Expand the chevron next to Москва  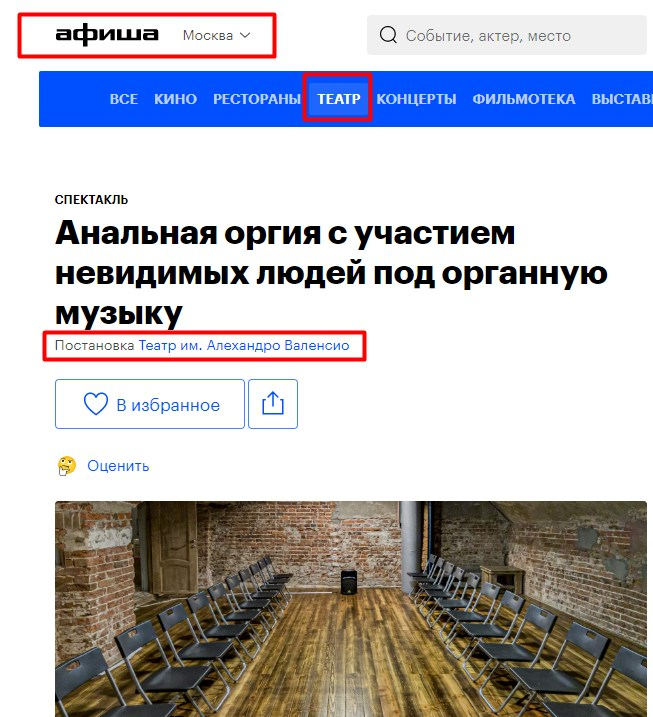tap(245, 35)
